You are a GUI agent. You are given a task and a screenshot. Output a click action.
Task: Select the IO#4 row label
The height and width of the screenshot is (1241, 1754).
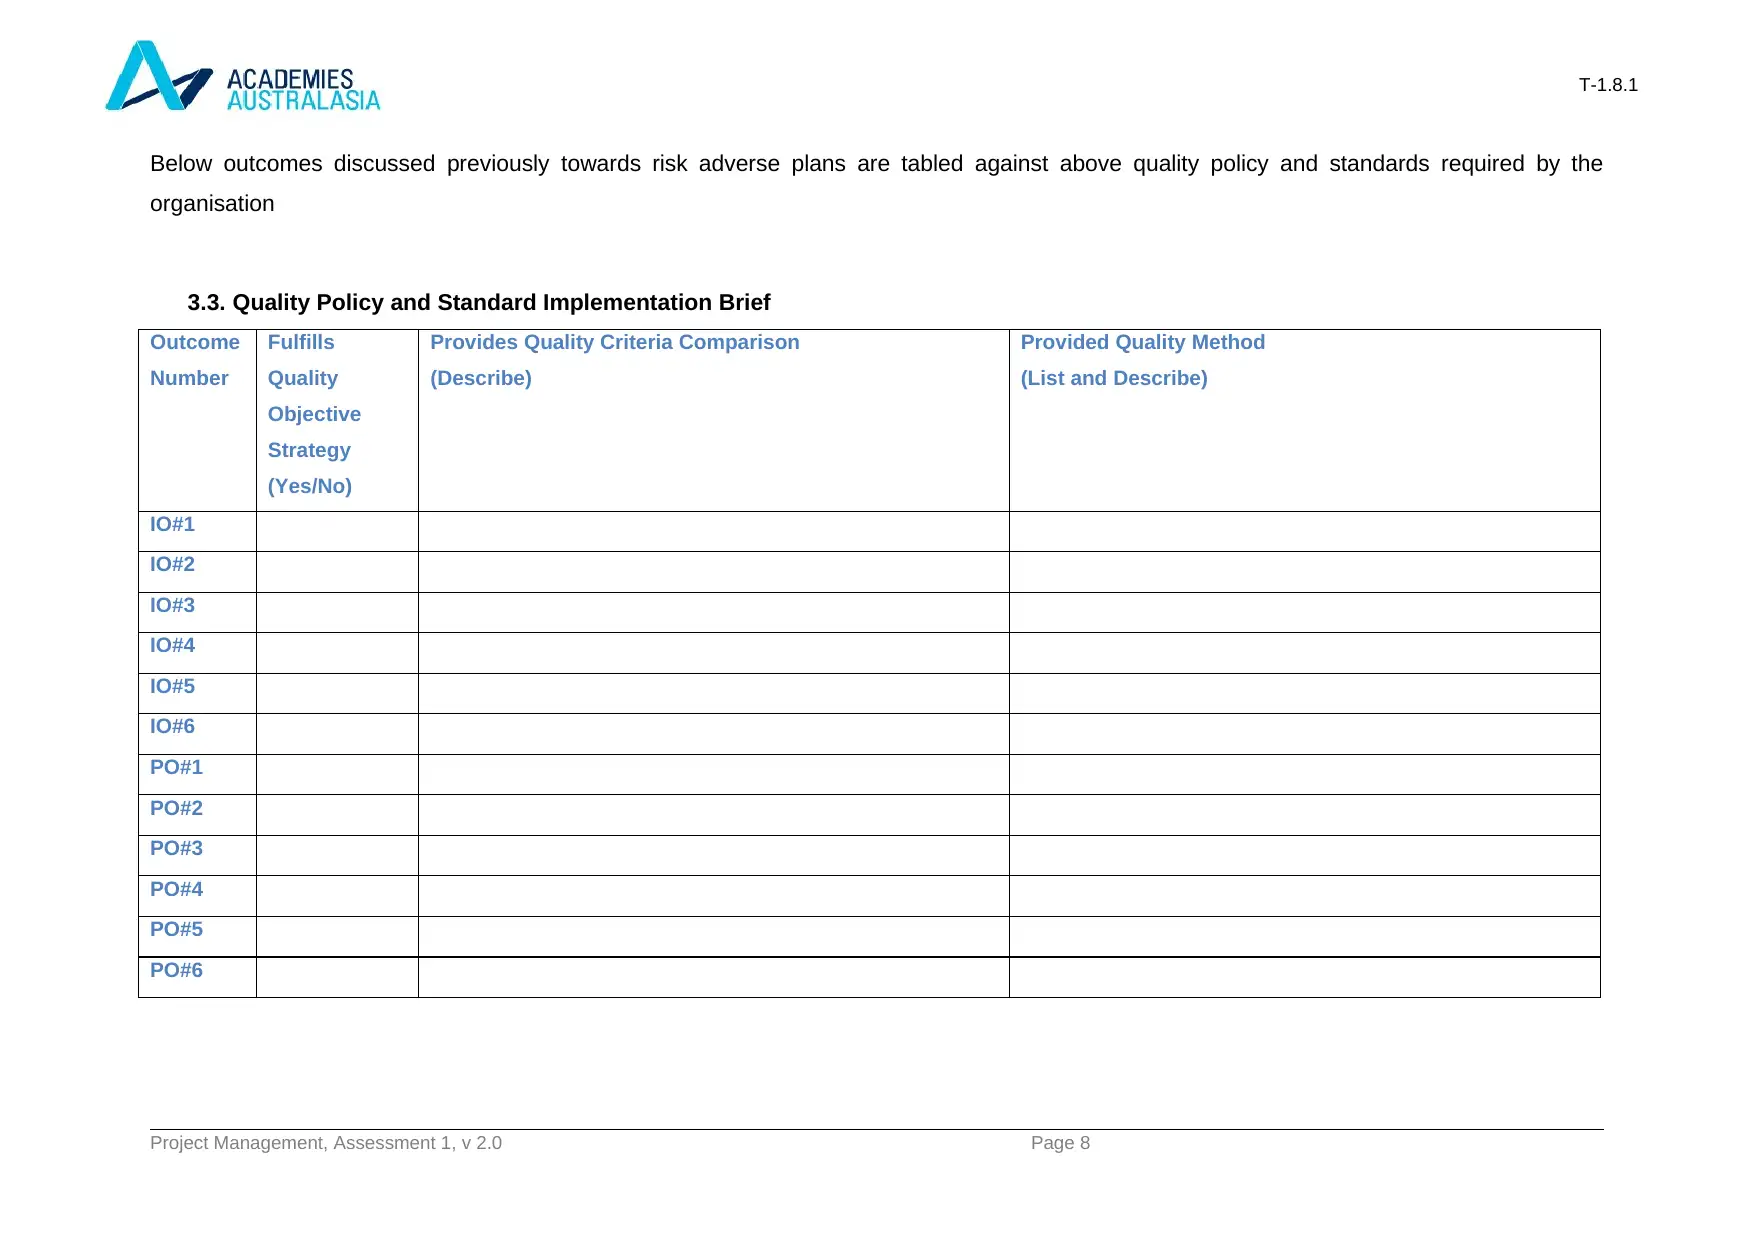(x=172, y=645)
